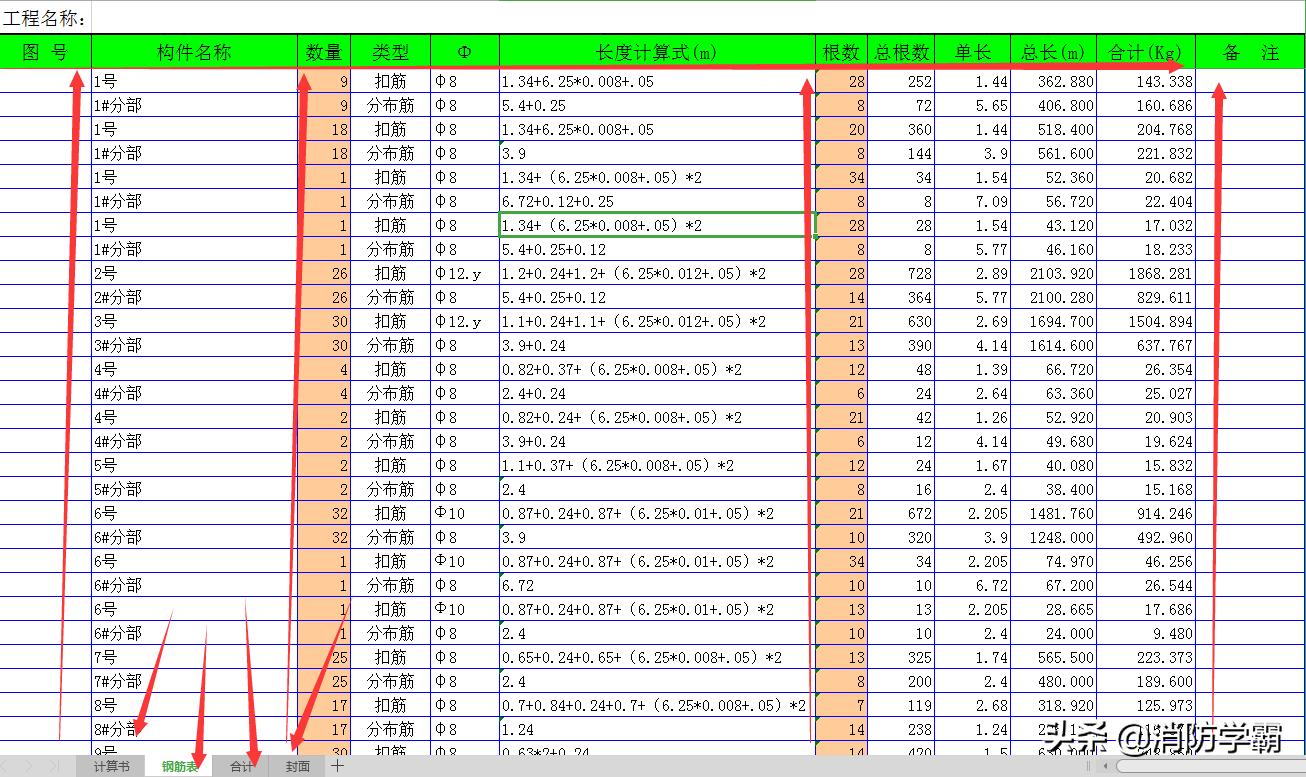Switch to the 计算书 sheet tab
1306x777 pixels.
[x=110, y=765]
